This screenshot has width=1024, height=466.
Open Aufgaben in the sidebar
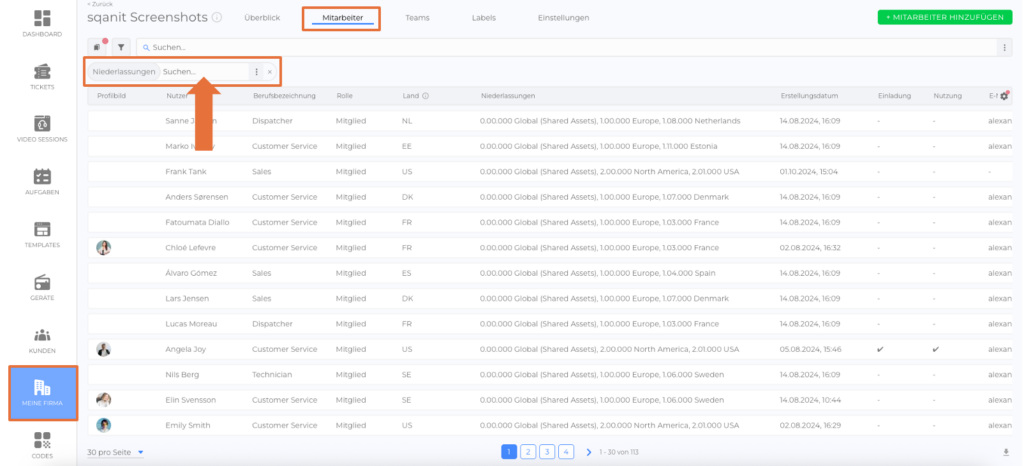click(42, 181)
